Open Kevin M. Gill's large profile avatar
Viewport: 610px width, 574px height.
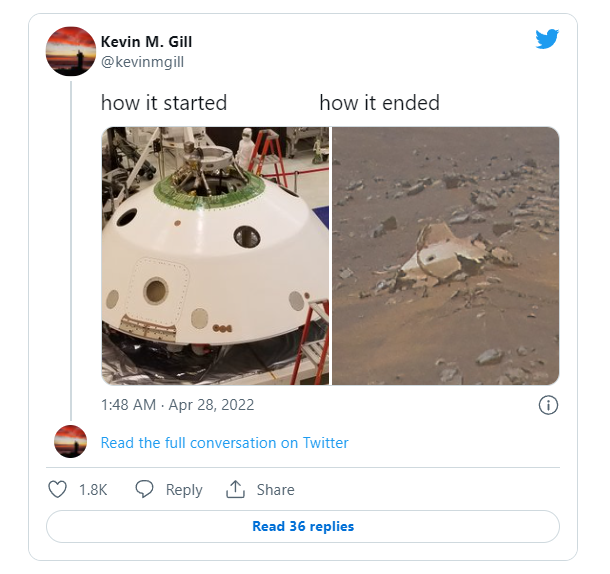(71, 51)
